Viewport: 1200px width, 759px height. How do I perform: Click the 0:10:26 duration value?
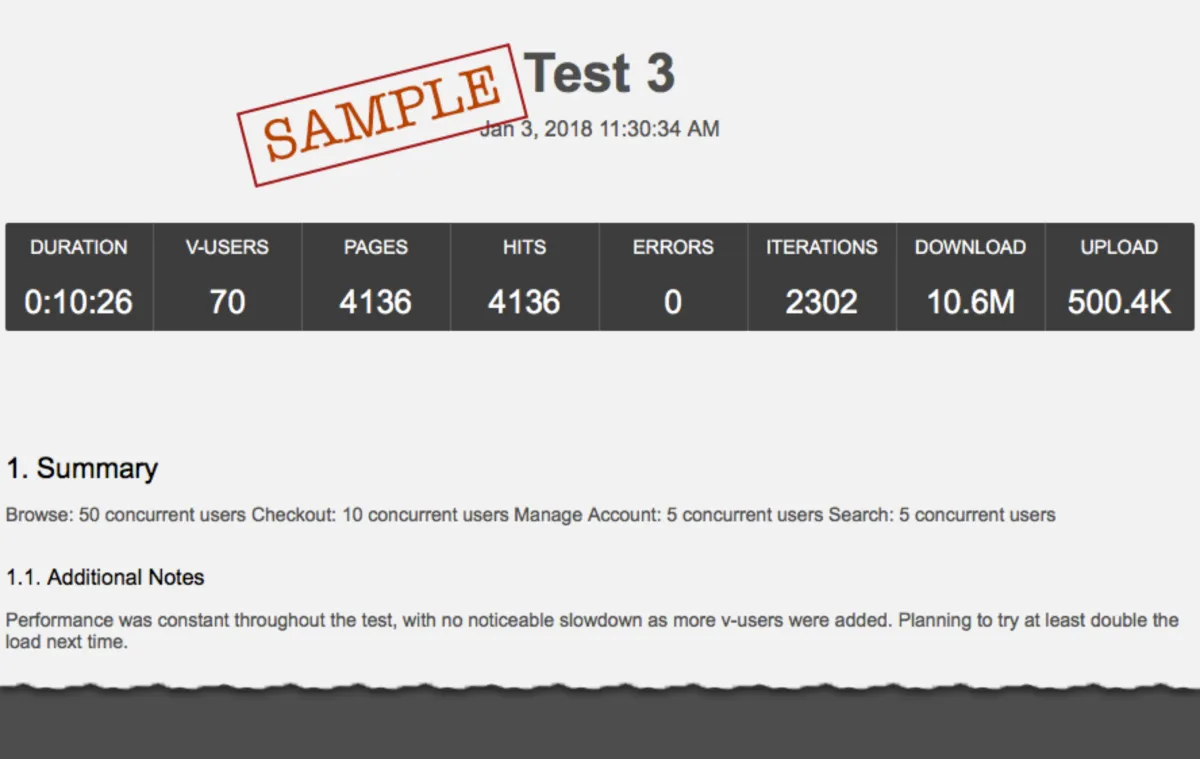click(x=79, y=302)
